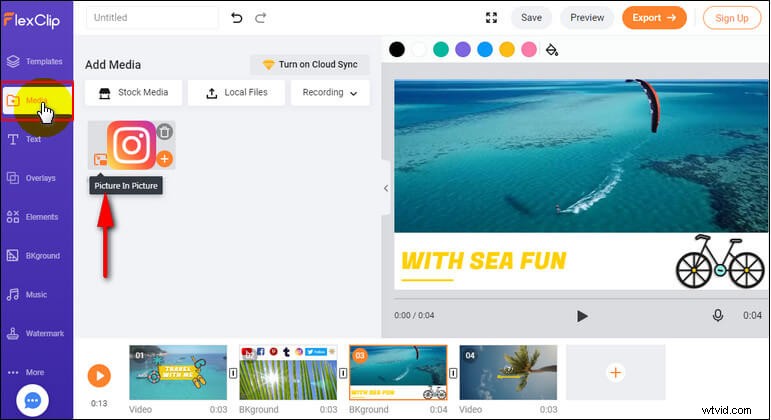Click the Untitled project name field
The image size is (771, 420).
[x=152, y=18]
